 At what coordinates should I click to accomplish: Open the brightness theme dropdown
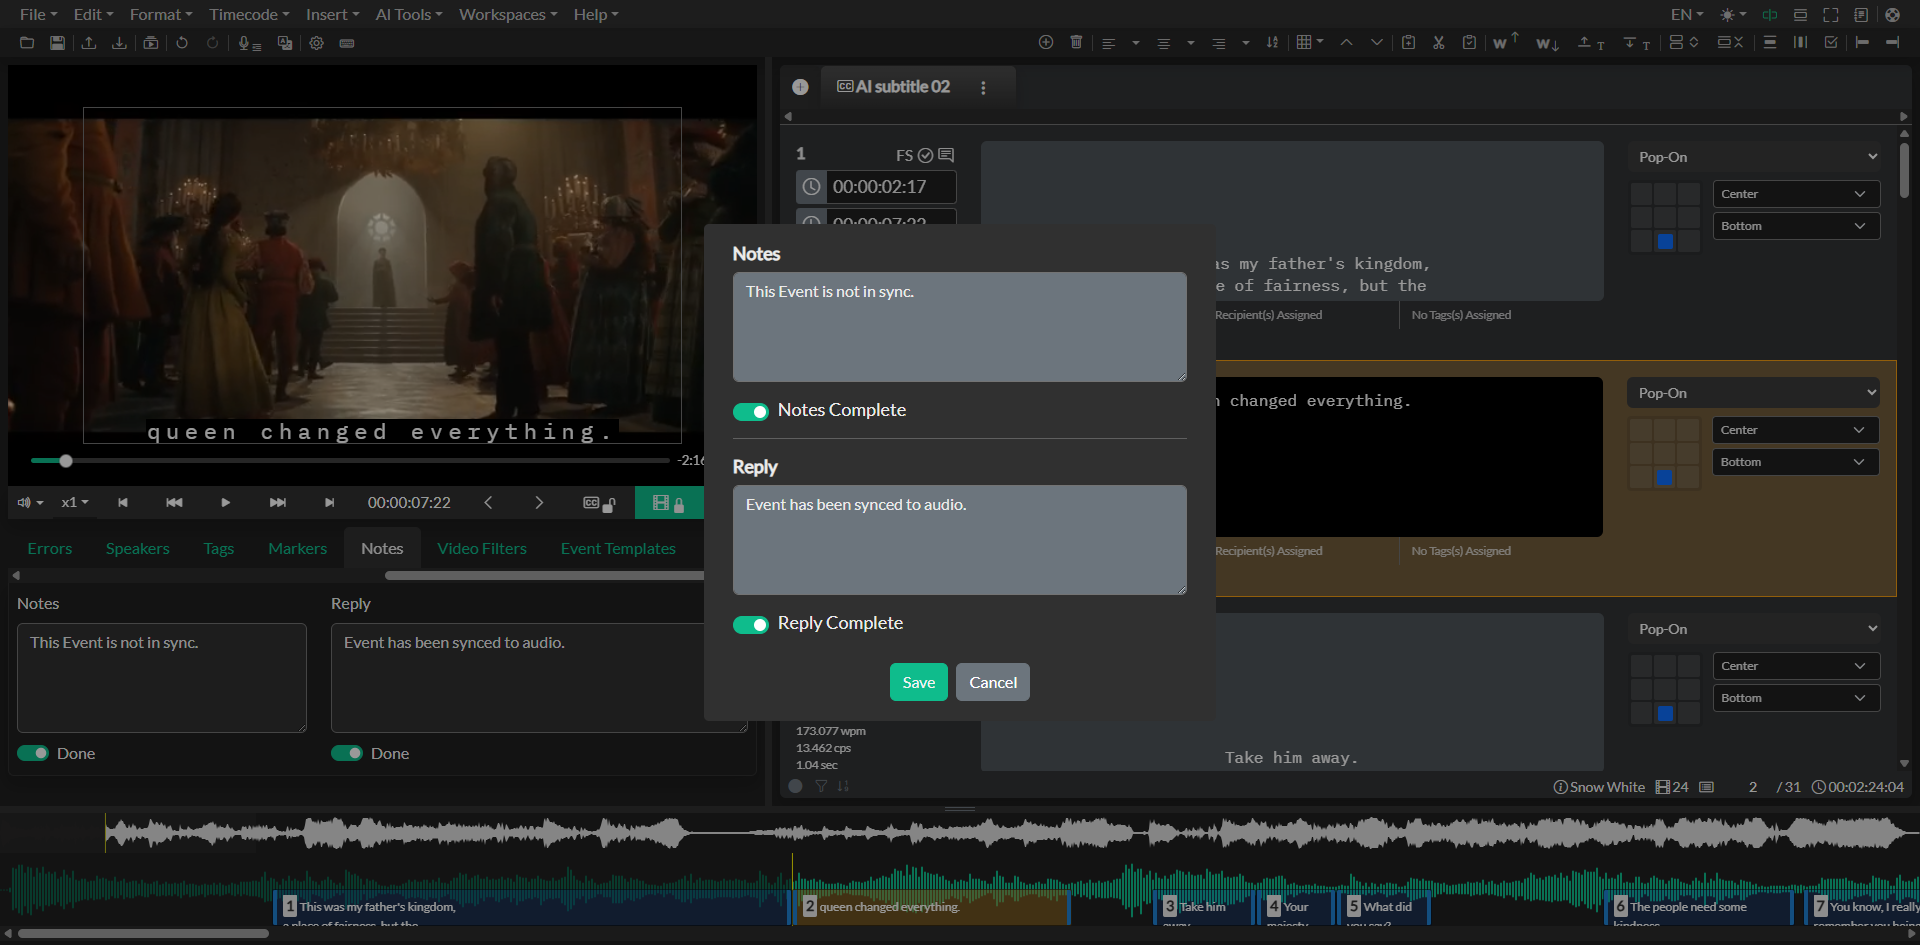pyautogui.click(x=1733, y=15)
